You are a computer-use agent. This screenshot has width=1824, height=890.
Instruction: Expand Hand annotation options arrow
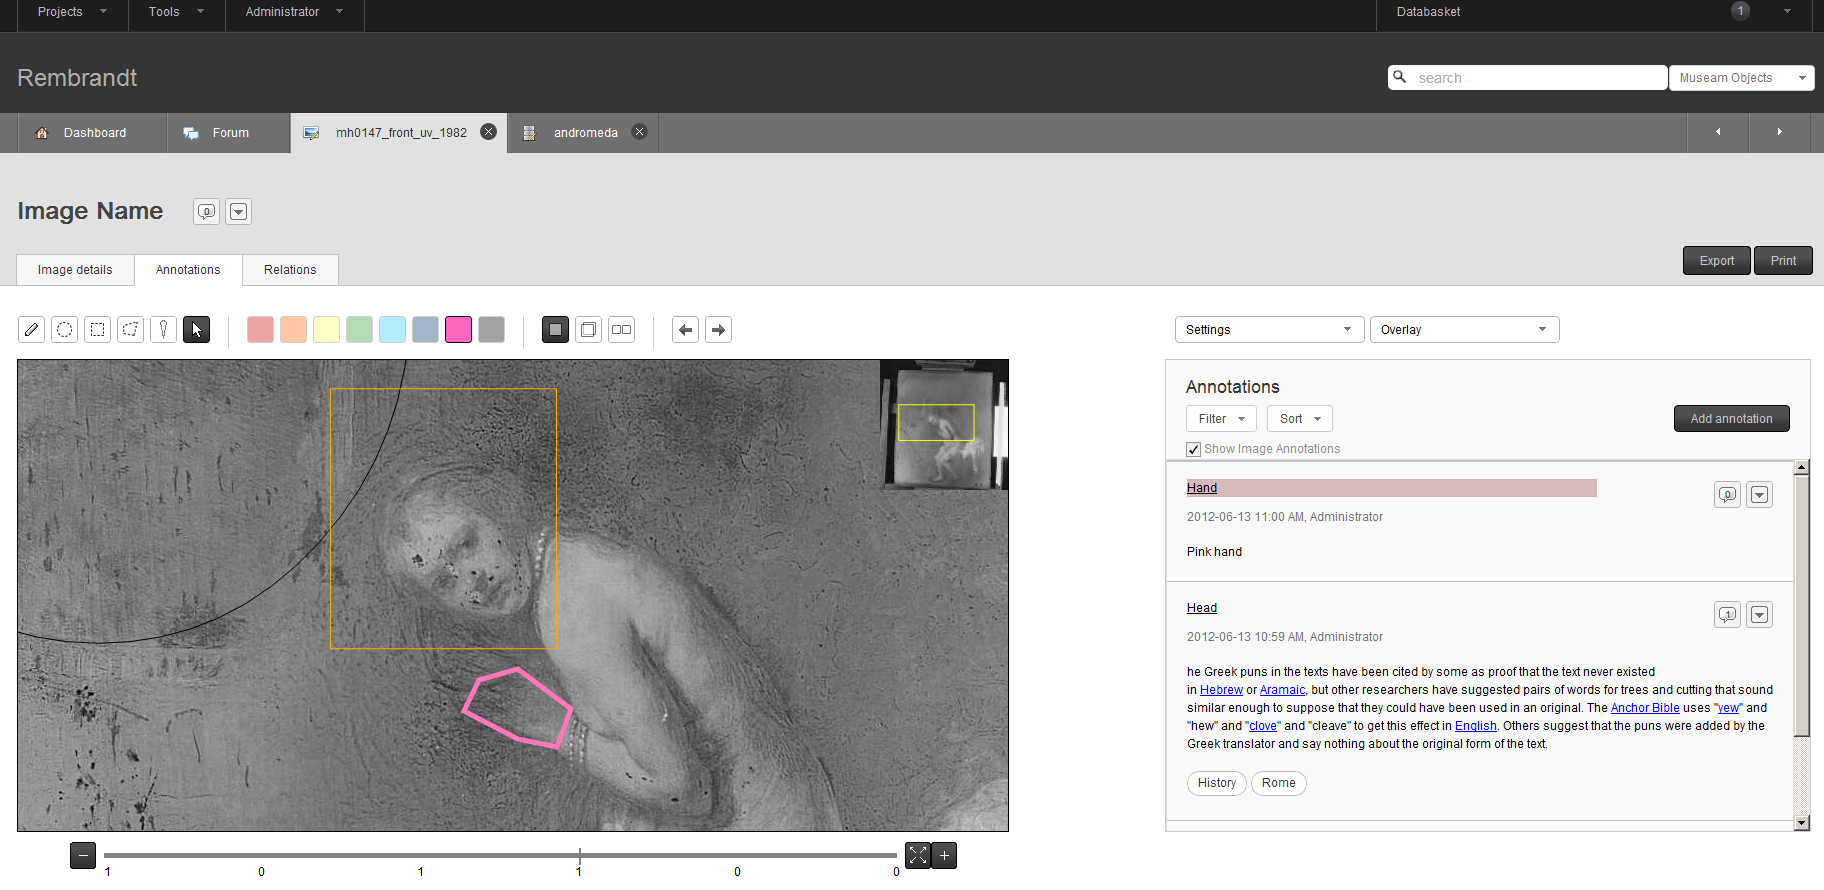[1760, 494]
